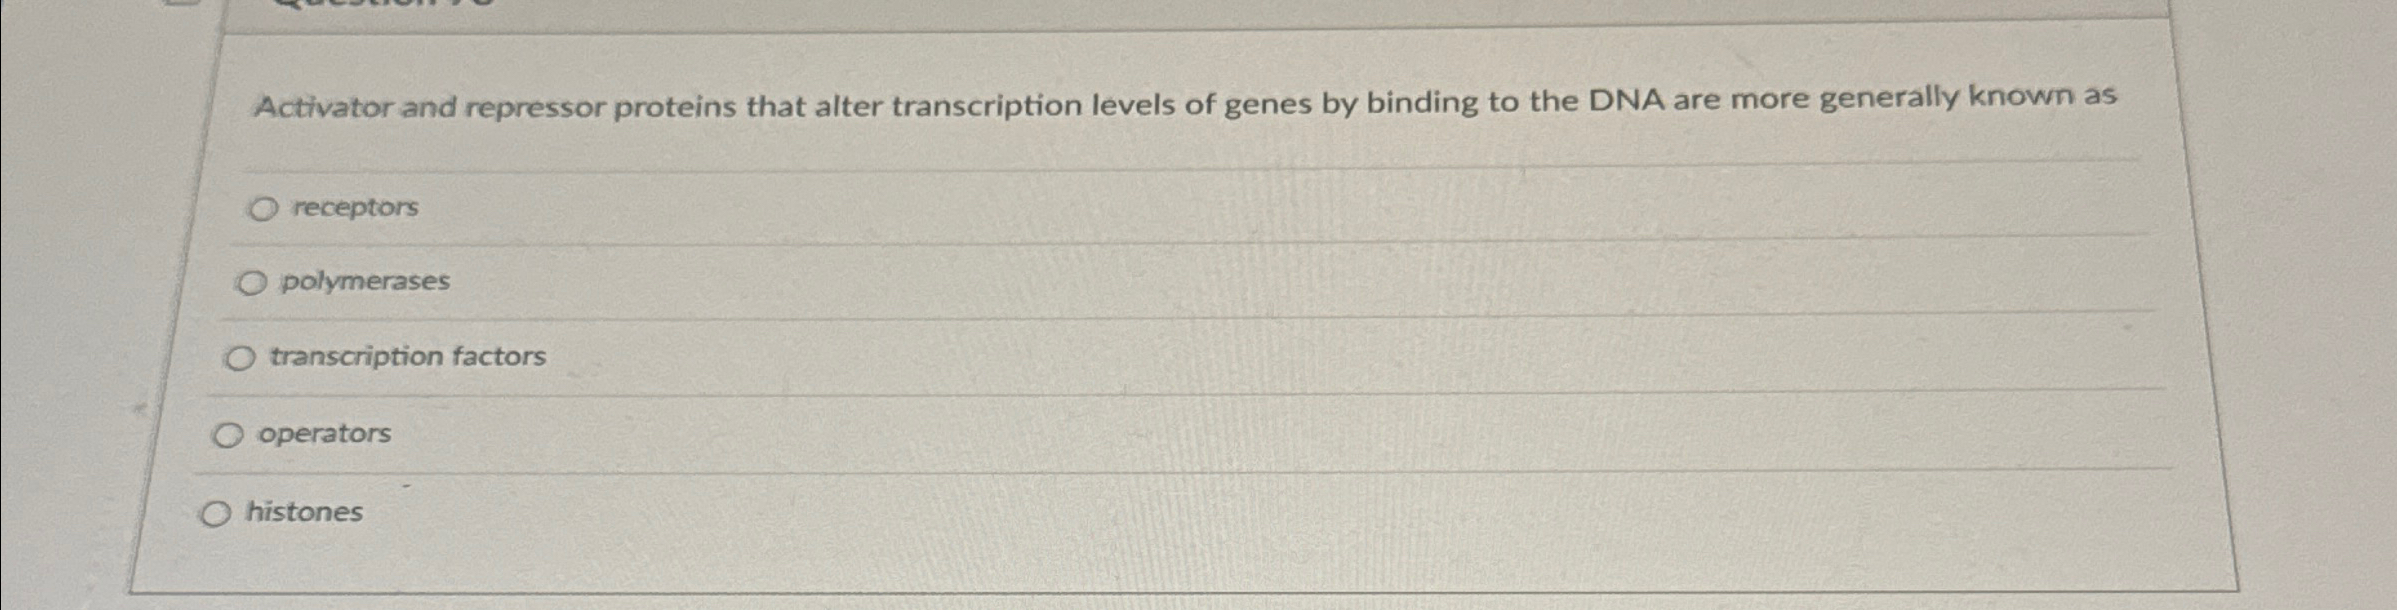The image size is (2397, 610).
Task: Click the polymerases answer label
Action: (364, 284)
